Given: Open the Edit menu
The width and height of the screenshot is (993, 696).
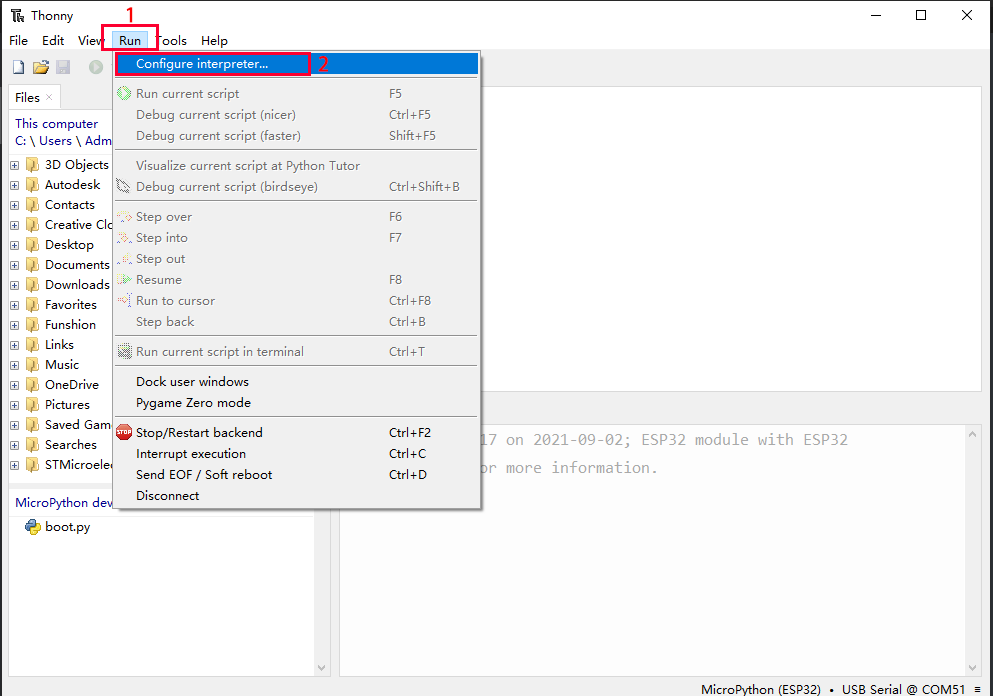Looking at the screenshot, I should pos(53,41).
